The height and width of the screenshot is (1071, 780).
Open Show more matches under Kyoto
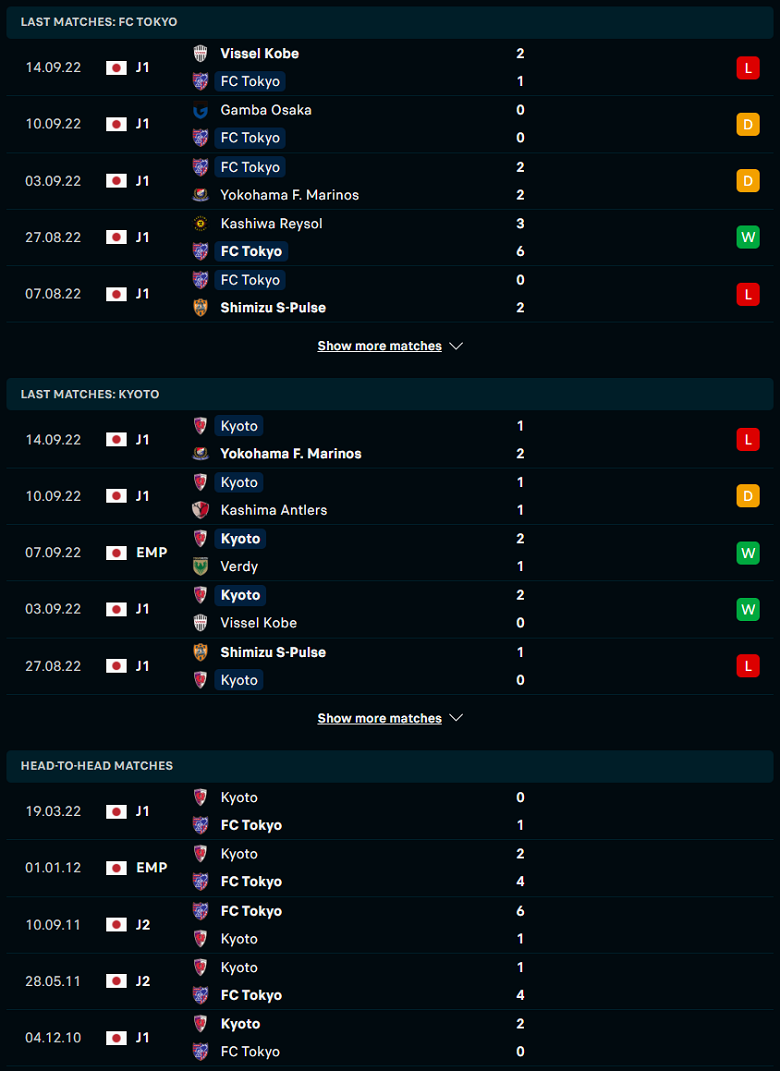(x=380, y=718)
